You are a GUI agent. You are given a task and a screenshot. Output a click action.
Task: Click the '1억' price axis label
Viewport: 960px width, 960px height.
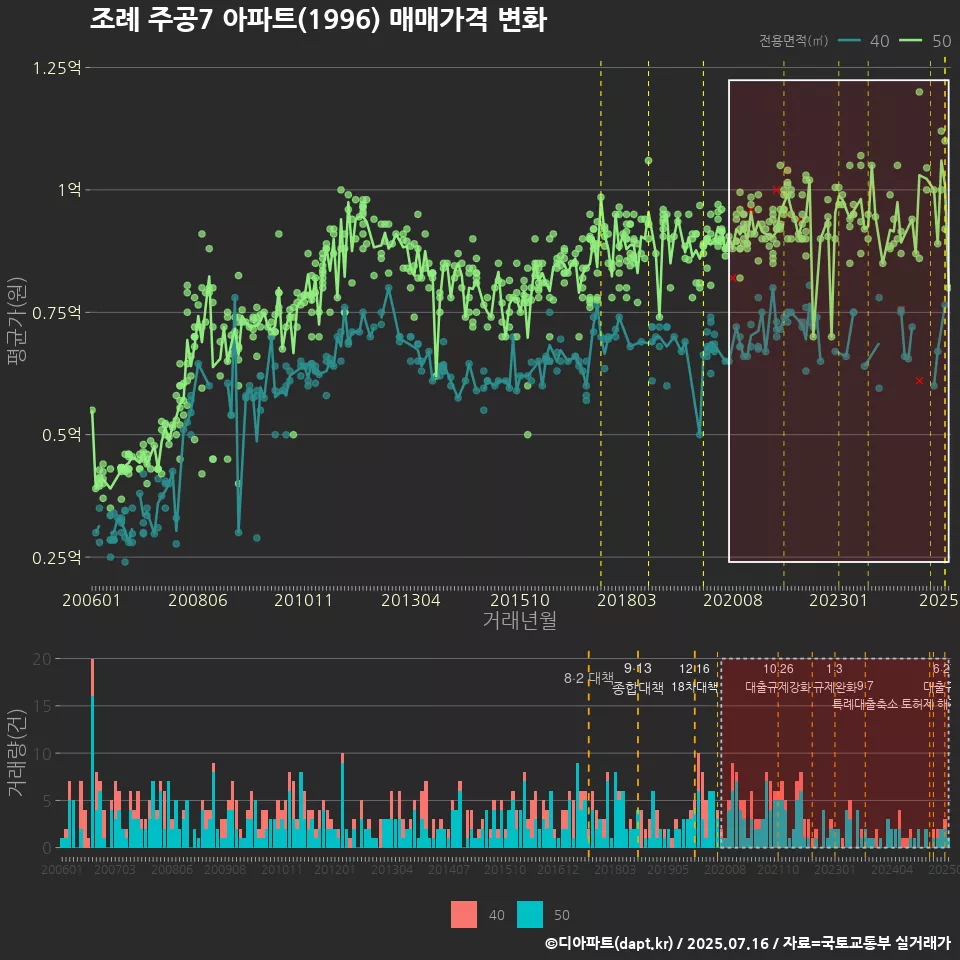click(x=69, y=190)
